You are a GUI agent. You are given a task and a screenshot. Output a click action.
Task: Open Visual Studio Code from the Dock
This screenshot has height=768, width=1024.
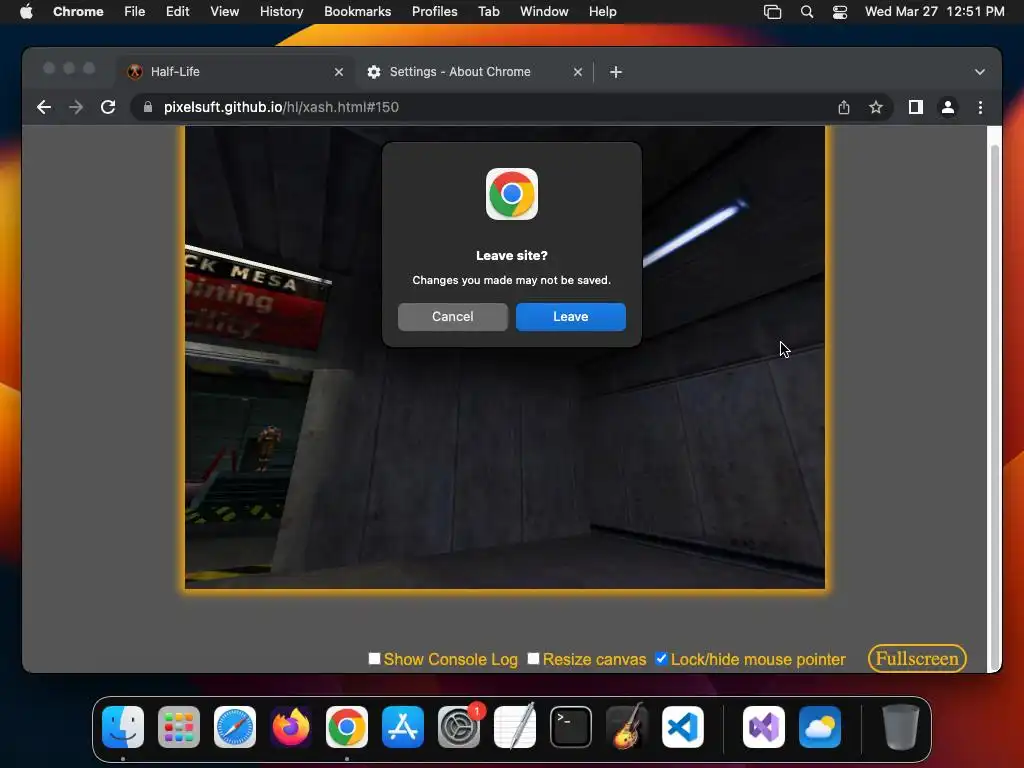683,726
